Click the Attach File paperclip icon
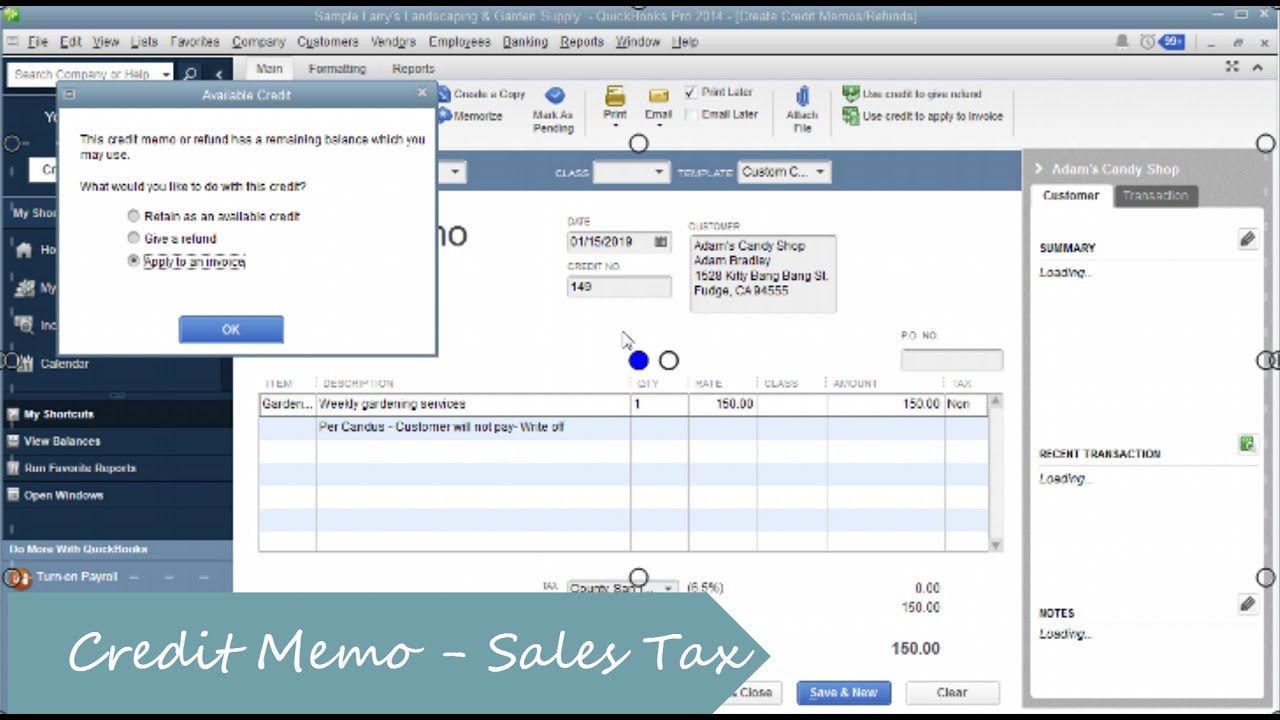Screen dimensions: 1280x720 tap(802, 96)
